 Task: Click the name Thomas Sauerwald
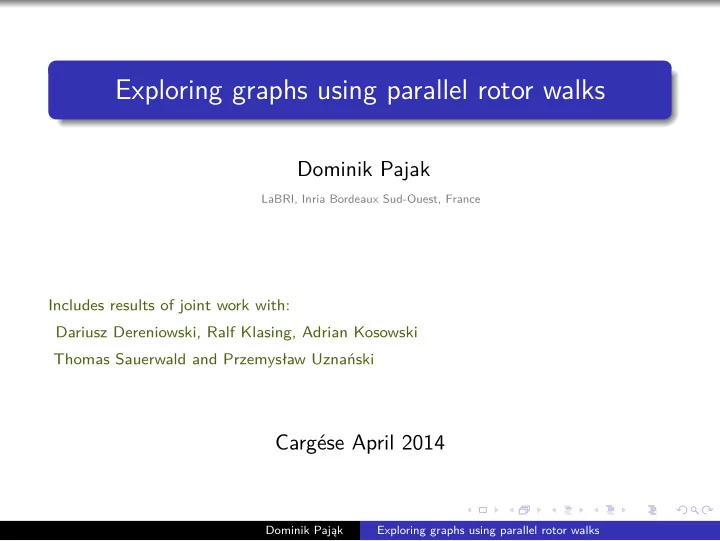coord(120,359)
